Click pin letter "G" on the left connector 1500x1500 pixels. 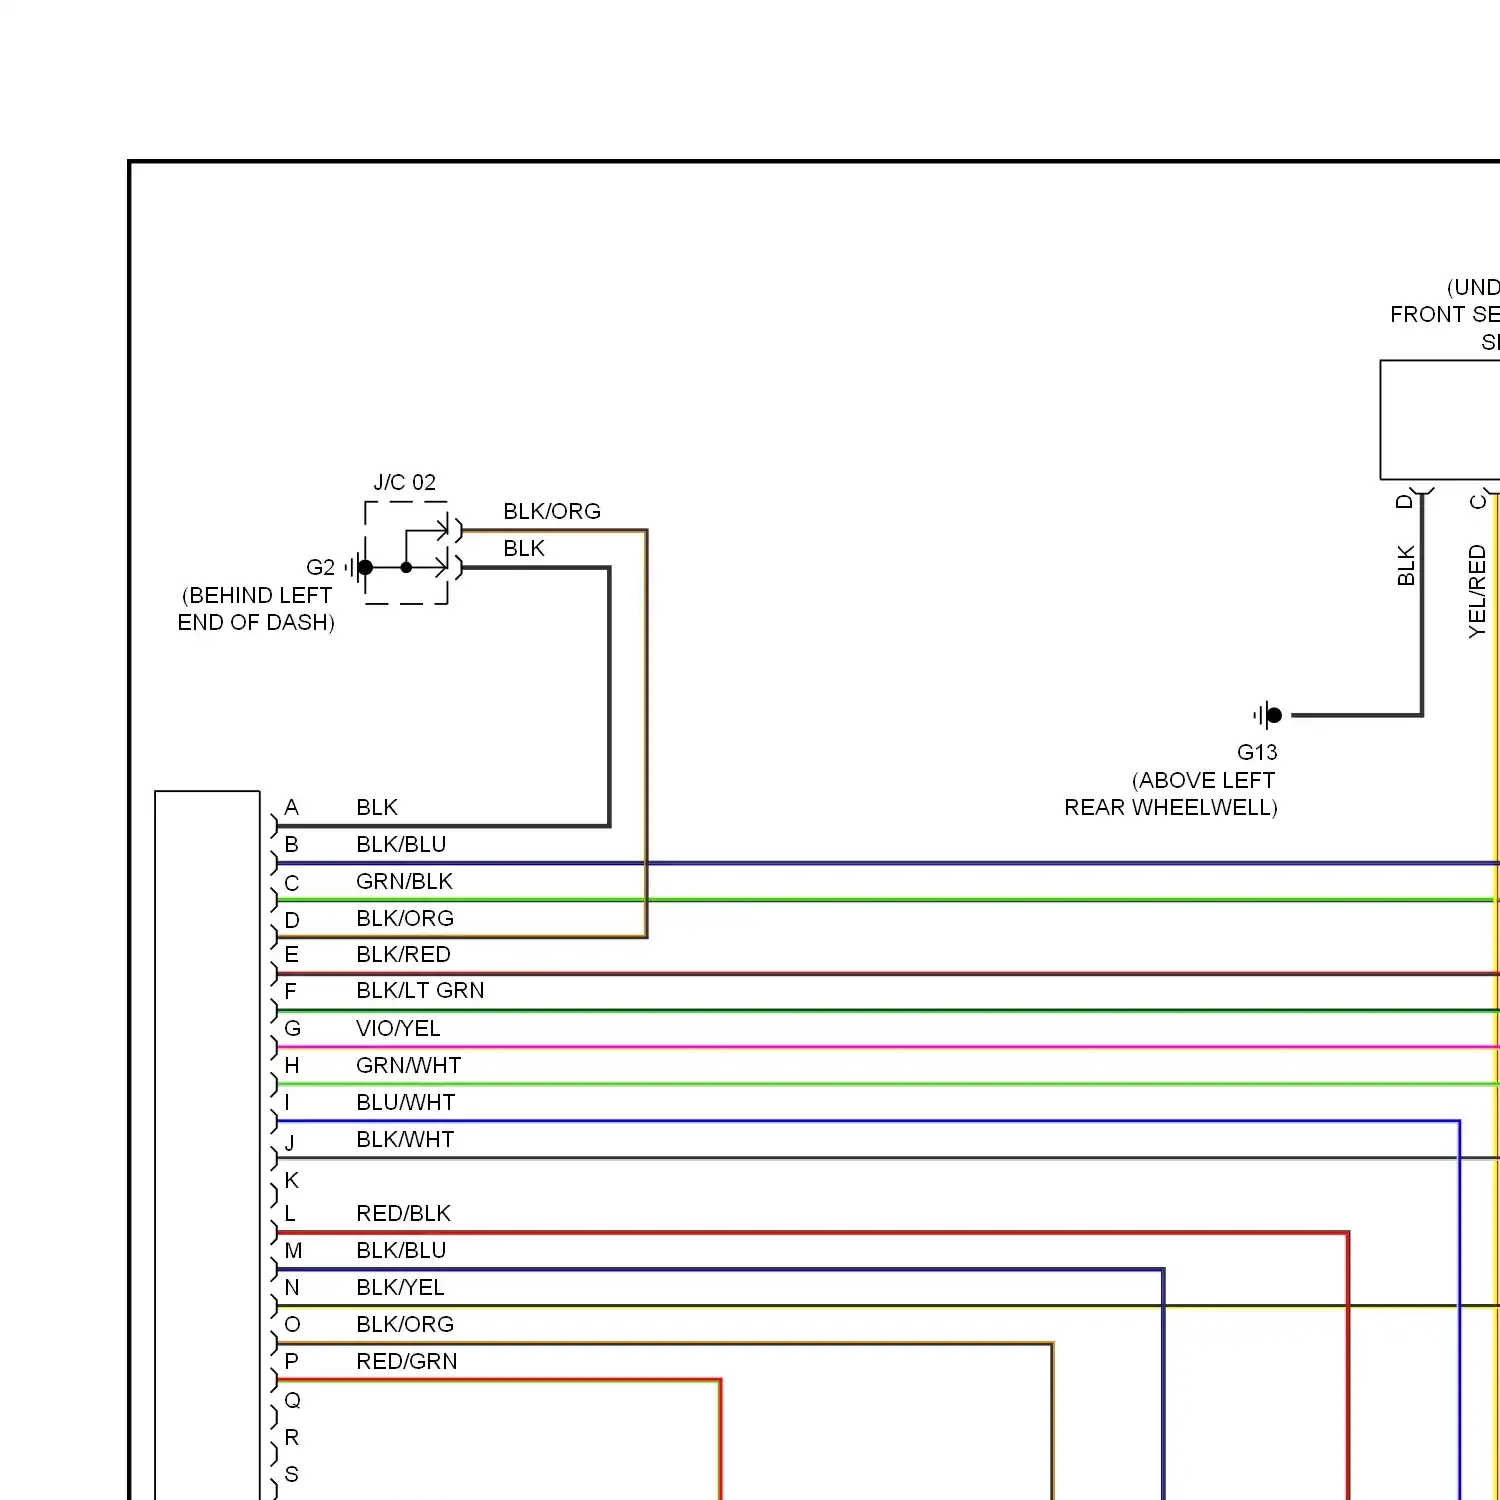tap(292, 1028)
